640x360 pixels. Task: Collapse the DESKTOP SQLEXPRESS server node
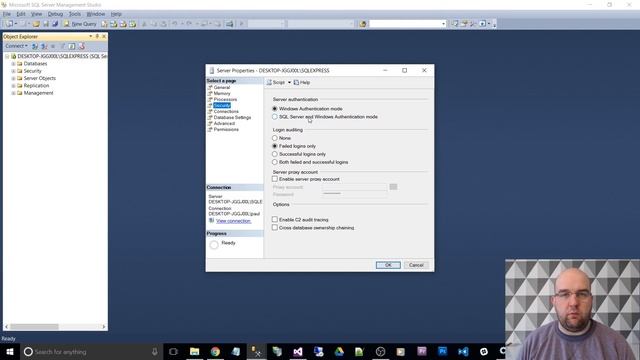point(7,56)
